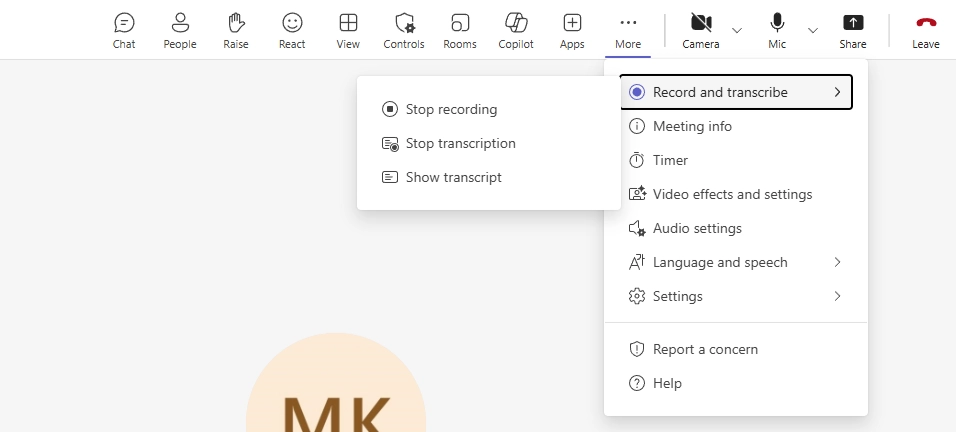
Task: Choose Report a concern
Action: (x=736, y=349)
